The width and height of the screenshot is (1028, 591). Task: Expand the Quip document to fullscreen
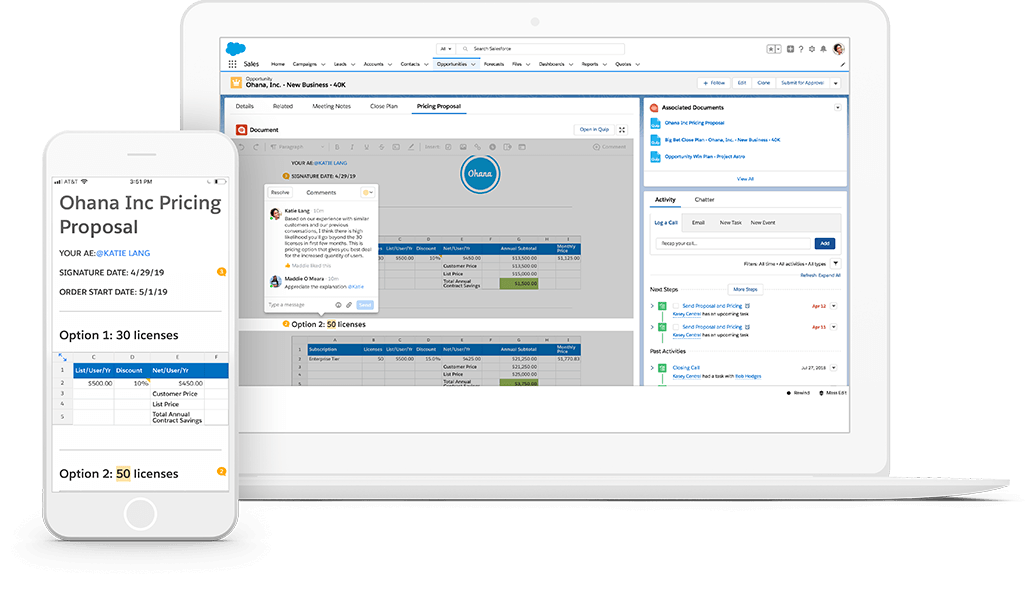[x=622, y=129]
